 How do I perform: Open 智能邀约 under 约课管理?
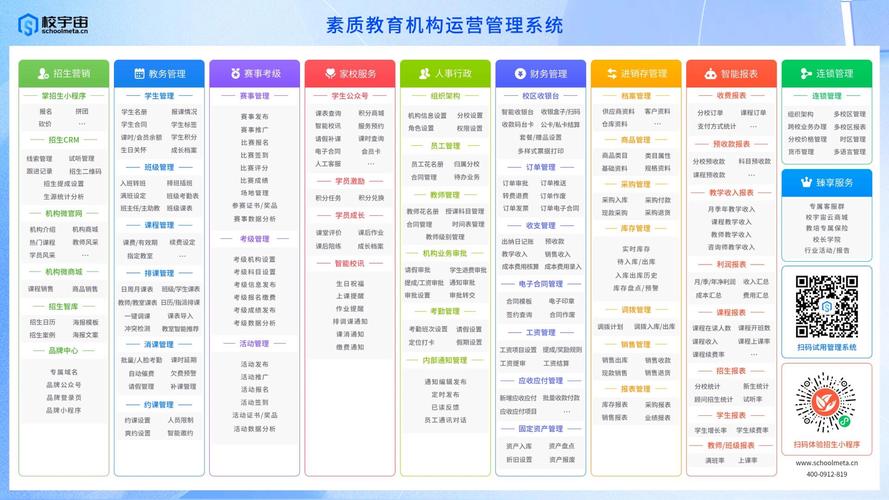pos(180,433)
